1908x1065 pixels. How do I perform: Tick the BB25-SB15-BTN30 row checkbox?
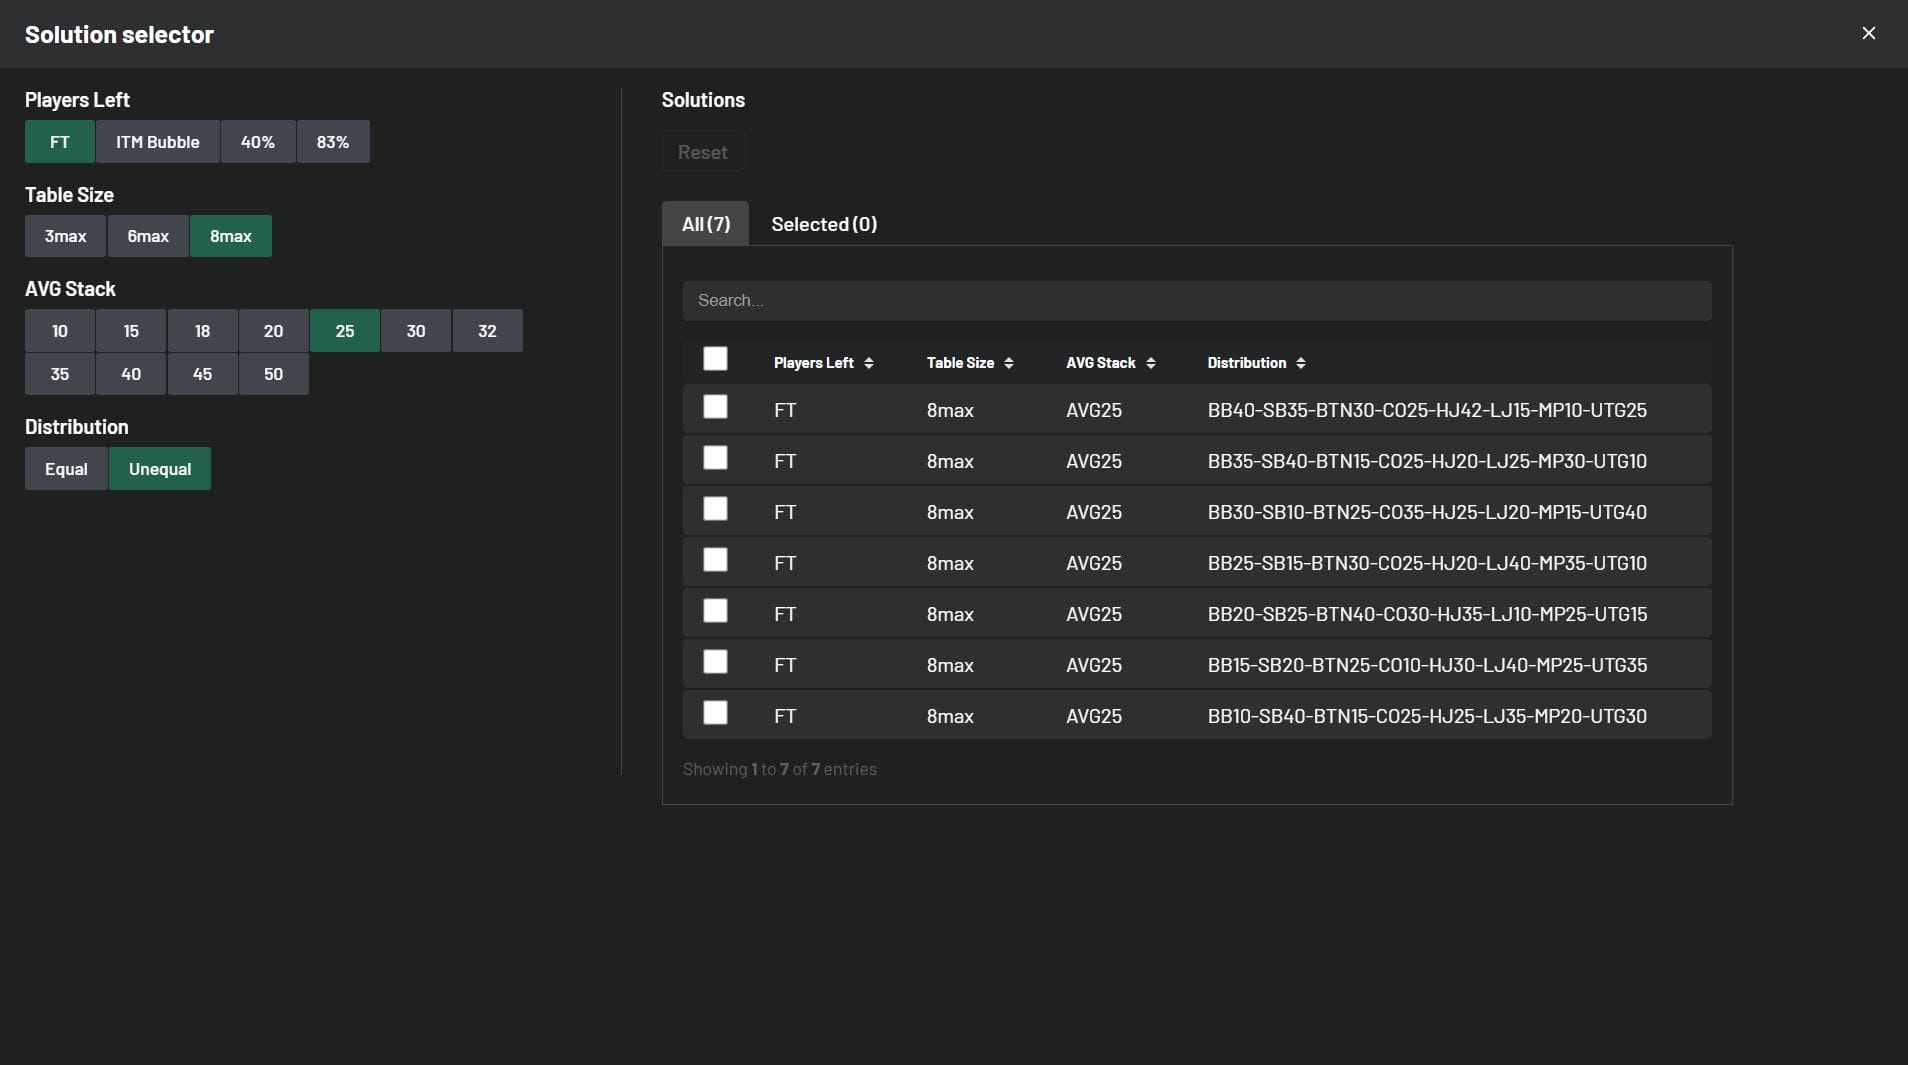pos(715,560)
